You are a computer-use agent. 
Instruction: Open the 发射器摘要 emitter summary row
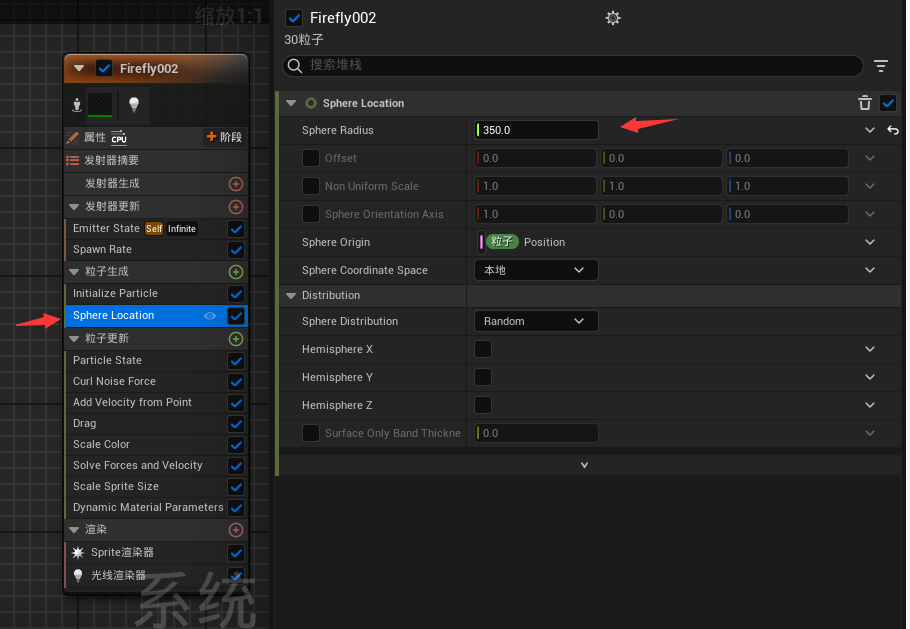tap(156, 161)
